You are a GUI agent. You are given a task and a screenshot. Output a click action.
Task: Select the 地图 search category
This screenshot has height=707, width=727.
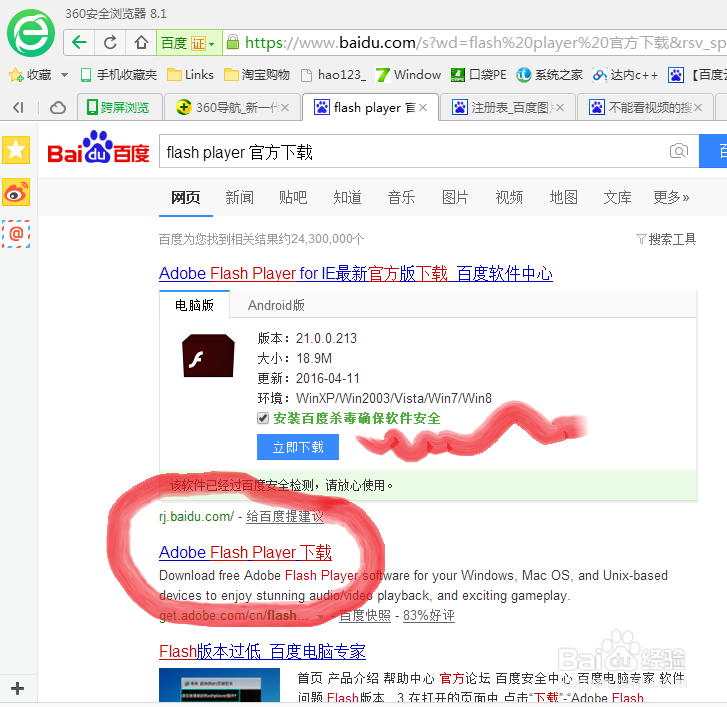coord(563,197)
